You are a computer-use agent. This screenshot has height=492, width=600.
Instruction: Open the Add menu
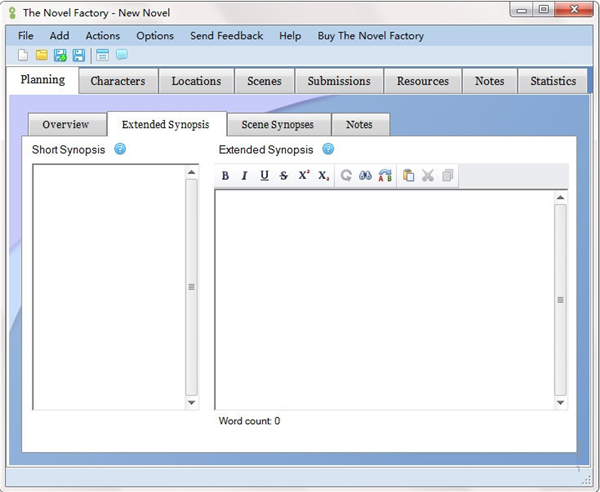pos(59,36)
